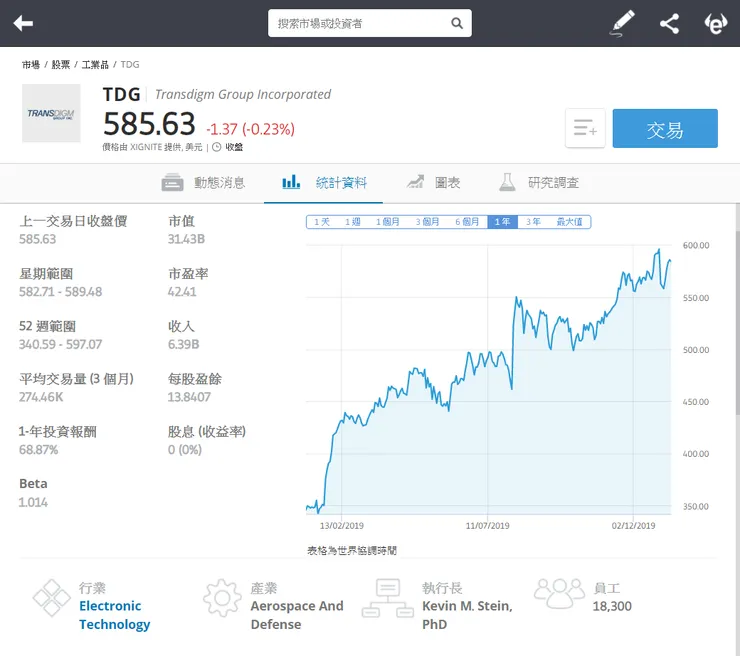Click the 市盈率 value 42.41
Screen dimensions: 740x656
[x=182, y=292]
